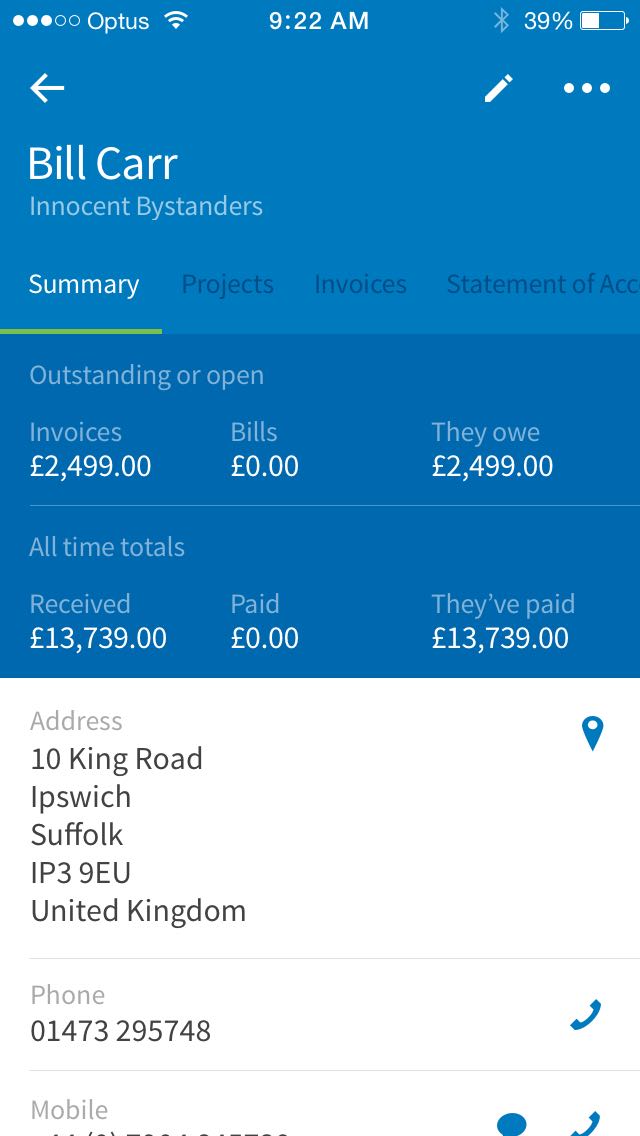Screen dimensions: 640x1136
Task: Tap the outstanding Bills £0.00 amount
Action: pos(265,466)
